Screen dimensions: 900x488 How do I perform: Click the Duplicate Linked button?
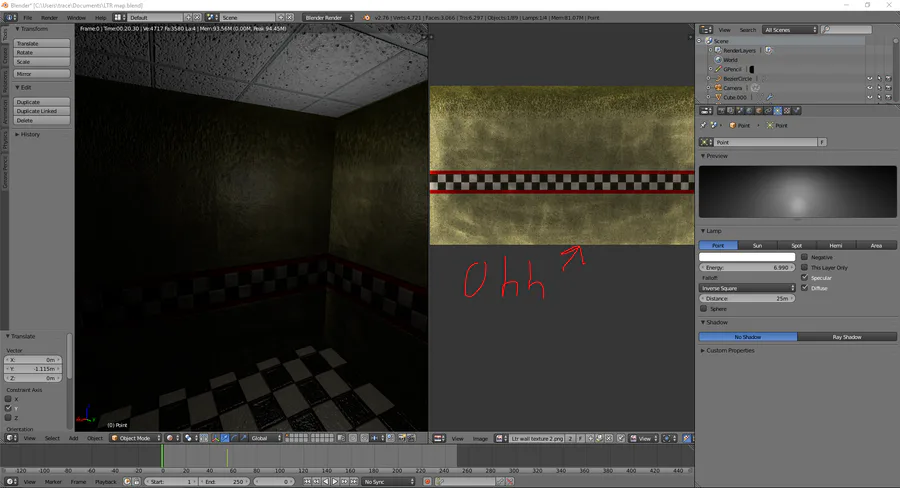pos(42,111)
